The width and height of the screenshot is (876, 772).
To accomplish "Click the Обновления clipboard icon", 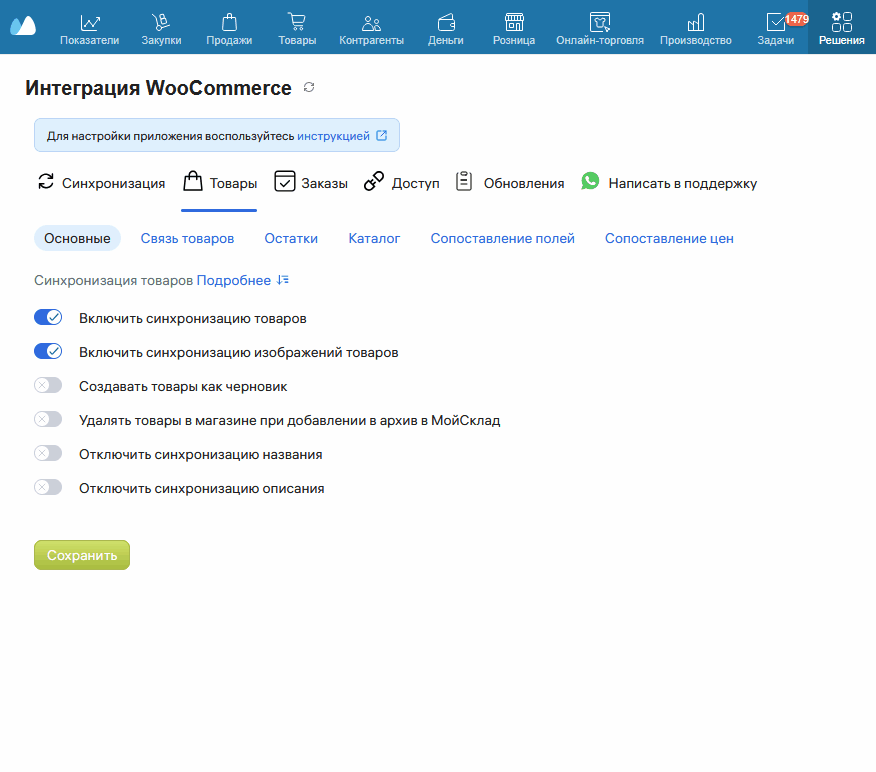I will (x=464, y=182).
